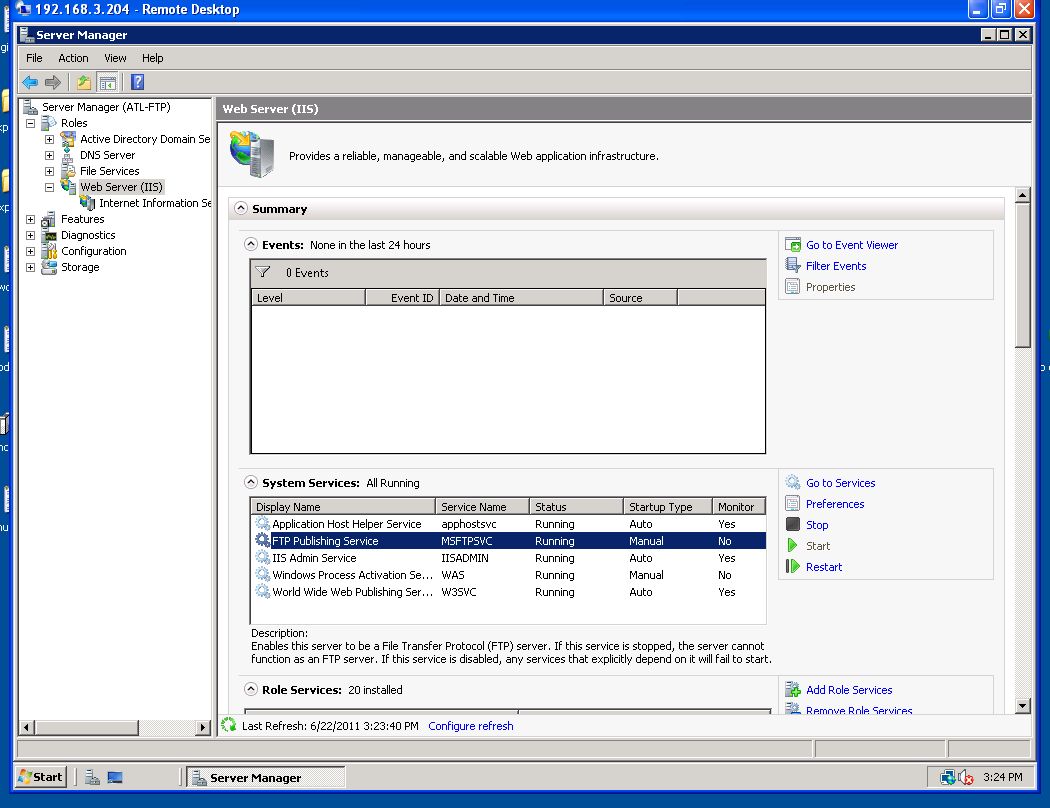Open the View menu

pyautogui.click(x=115, y=58)
